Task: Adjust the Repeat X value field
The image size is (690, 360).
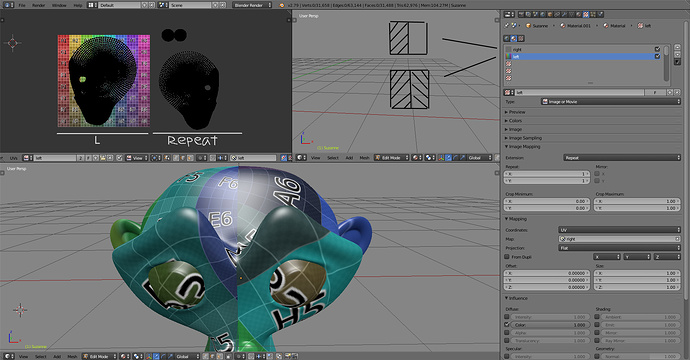Action: (546, 174)
